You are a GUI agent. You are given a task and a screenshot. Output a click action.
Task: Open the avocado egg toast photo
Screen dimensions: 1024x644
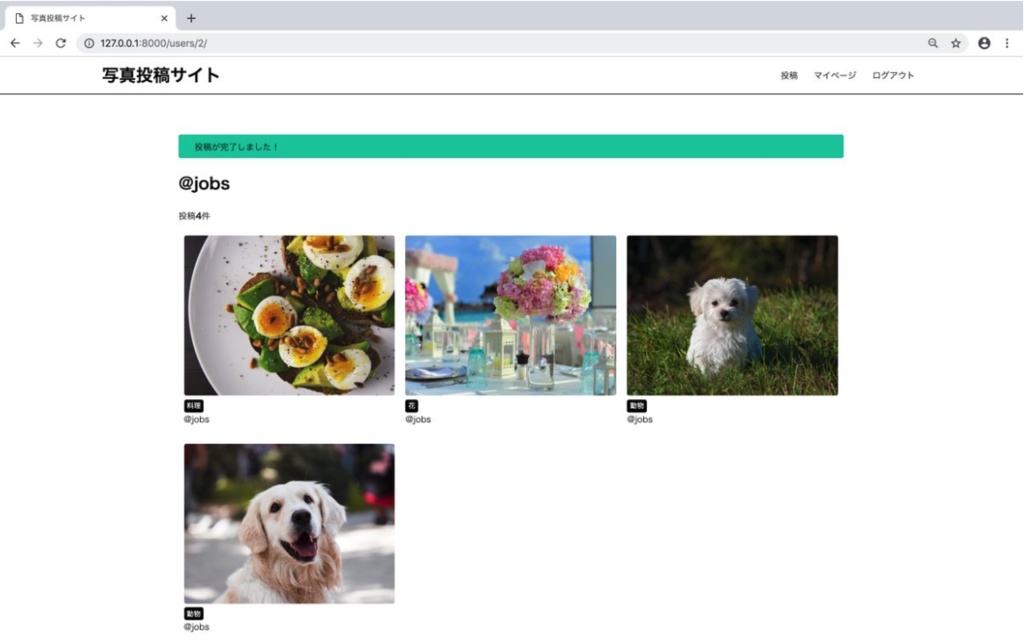(x=289, y=315)
